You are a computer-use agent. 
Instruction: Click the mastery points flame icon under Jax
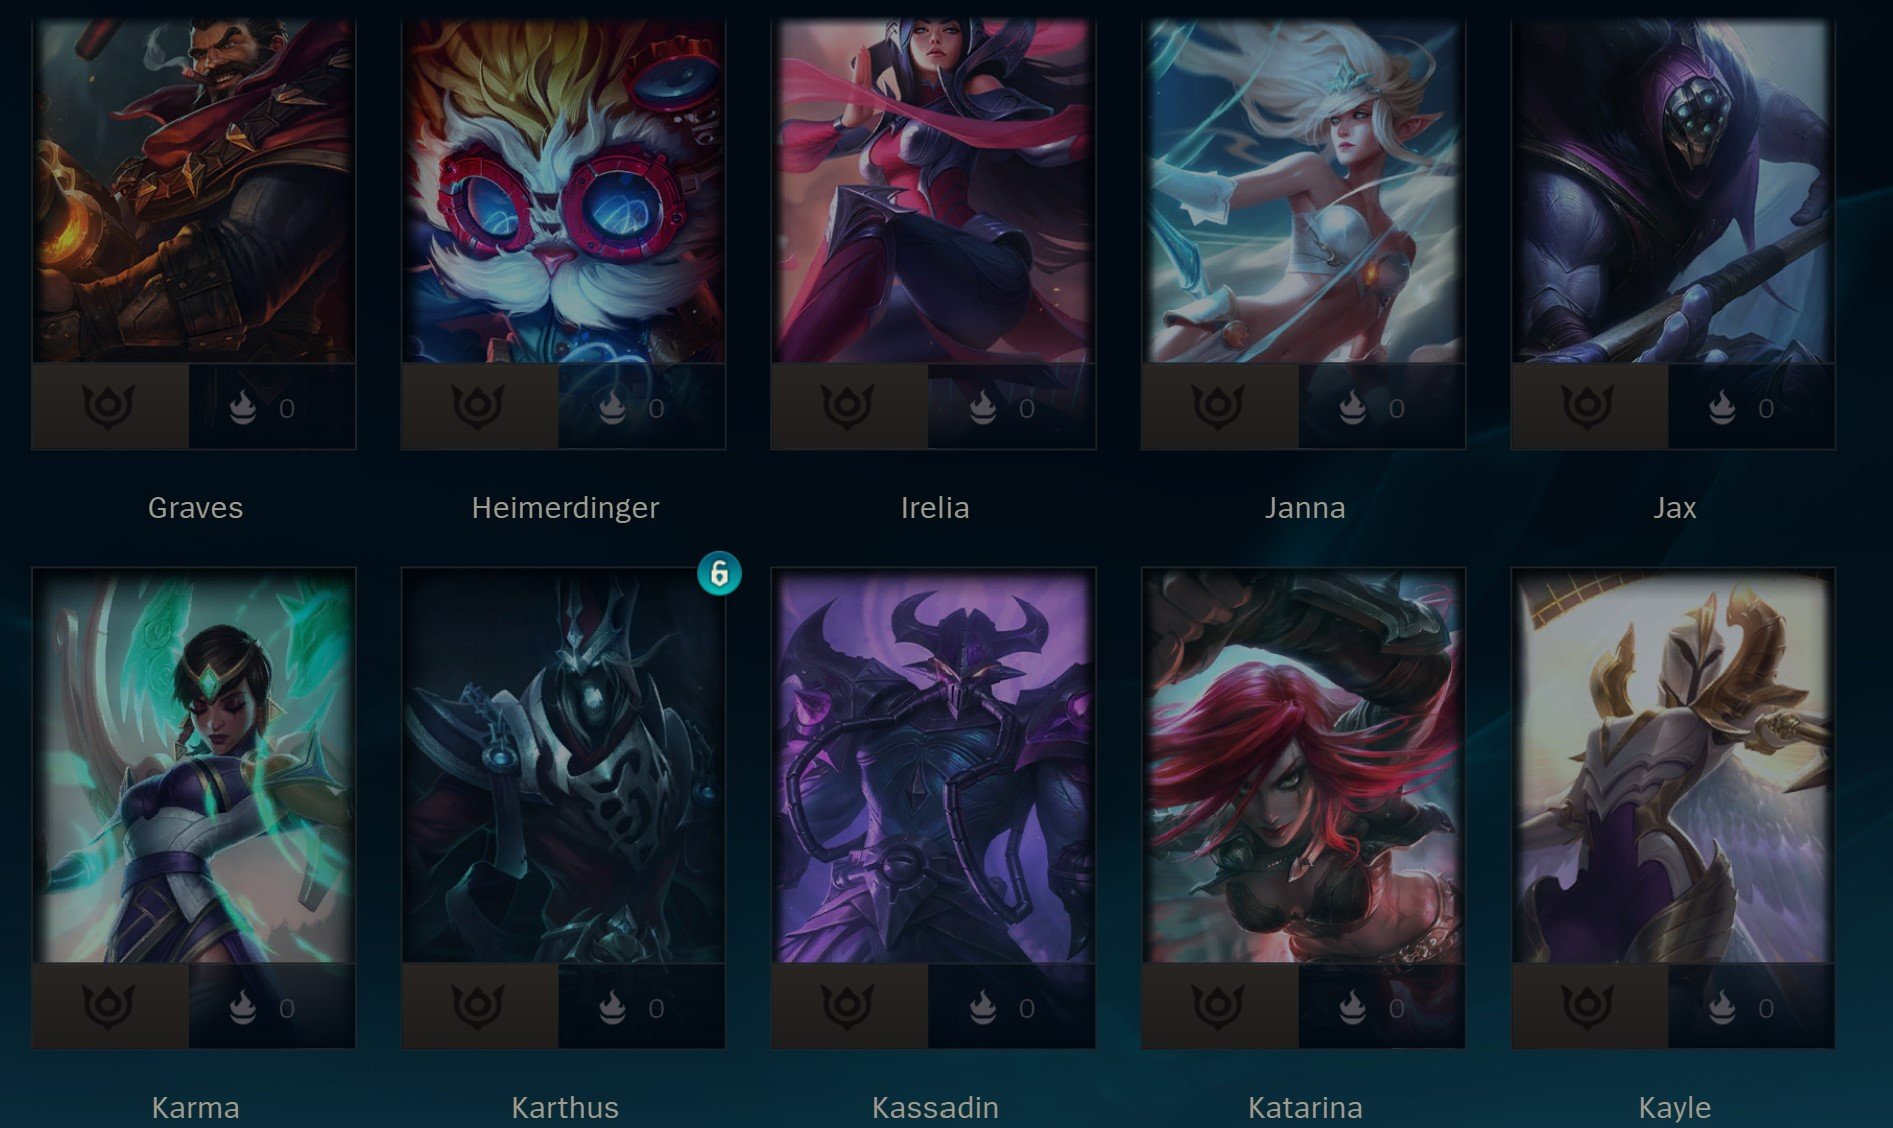click(1722, 408)
